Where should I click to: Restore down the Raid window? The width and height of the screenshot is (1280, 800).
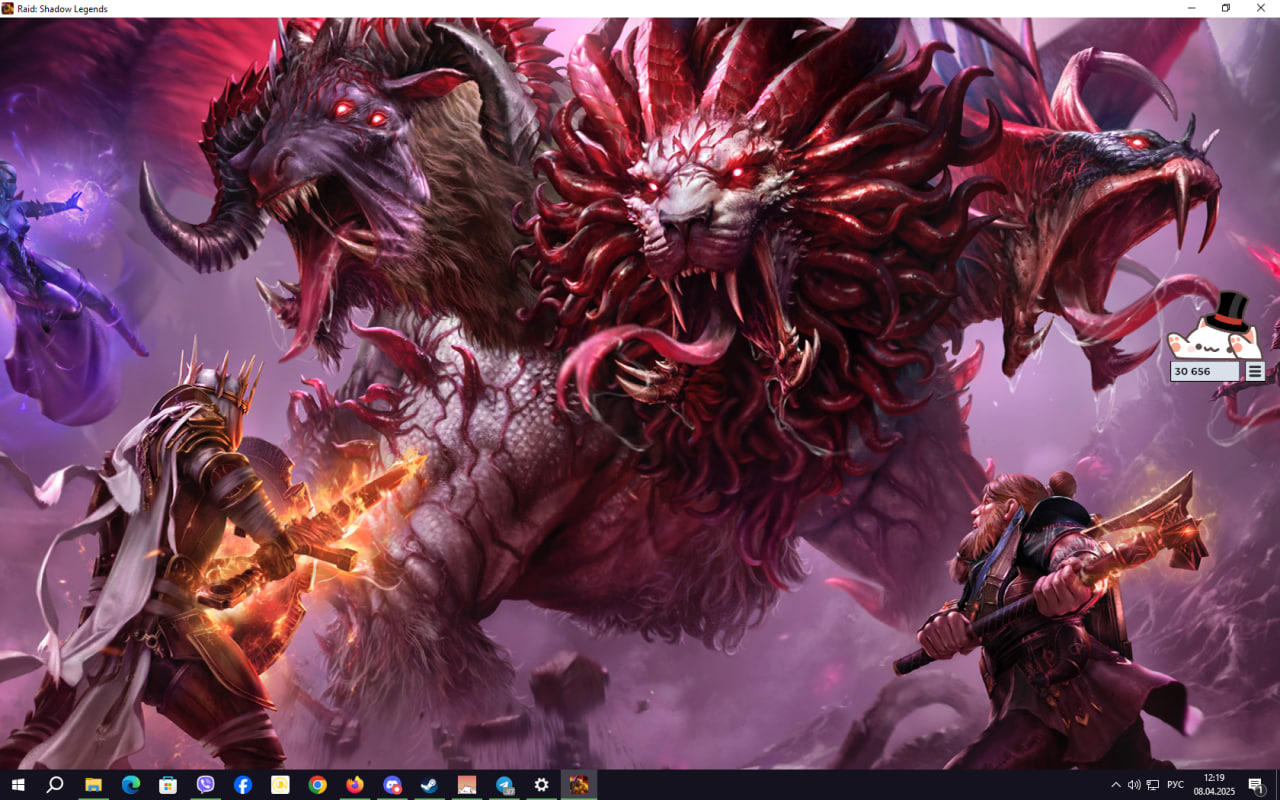tap(1226, 8)
